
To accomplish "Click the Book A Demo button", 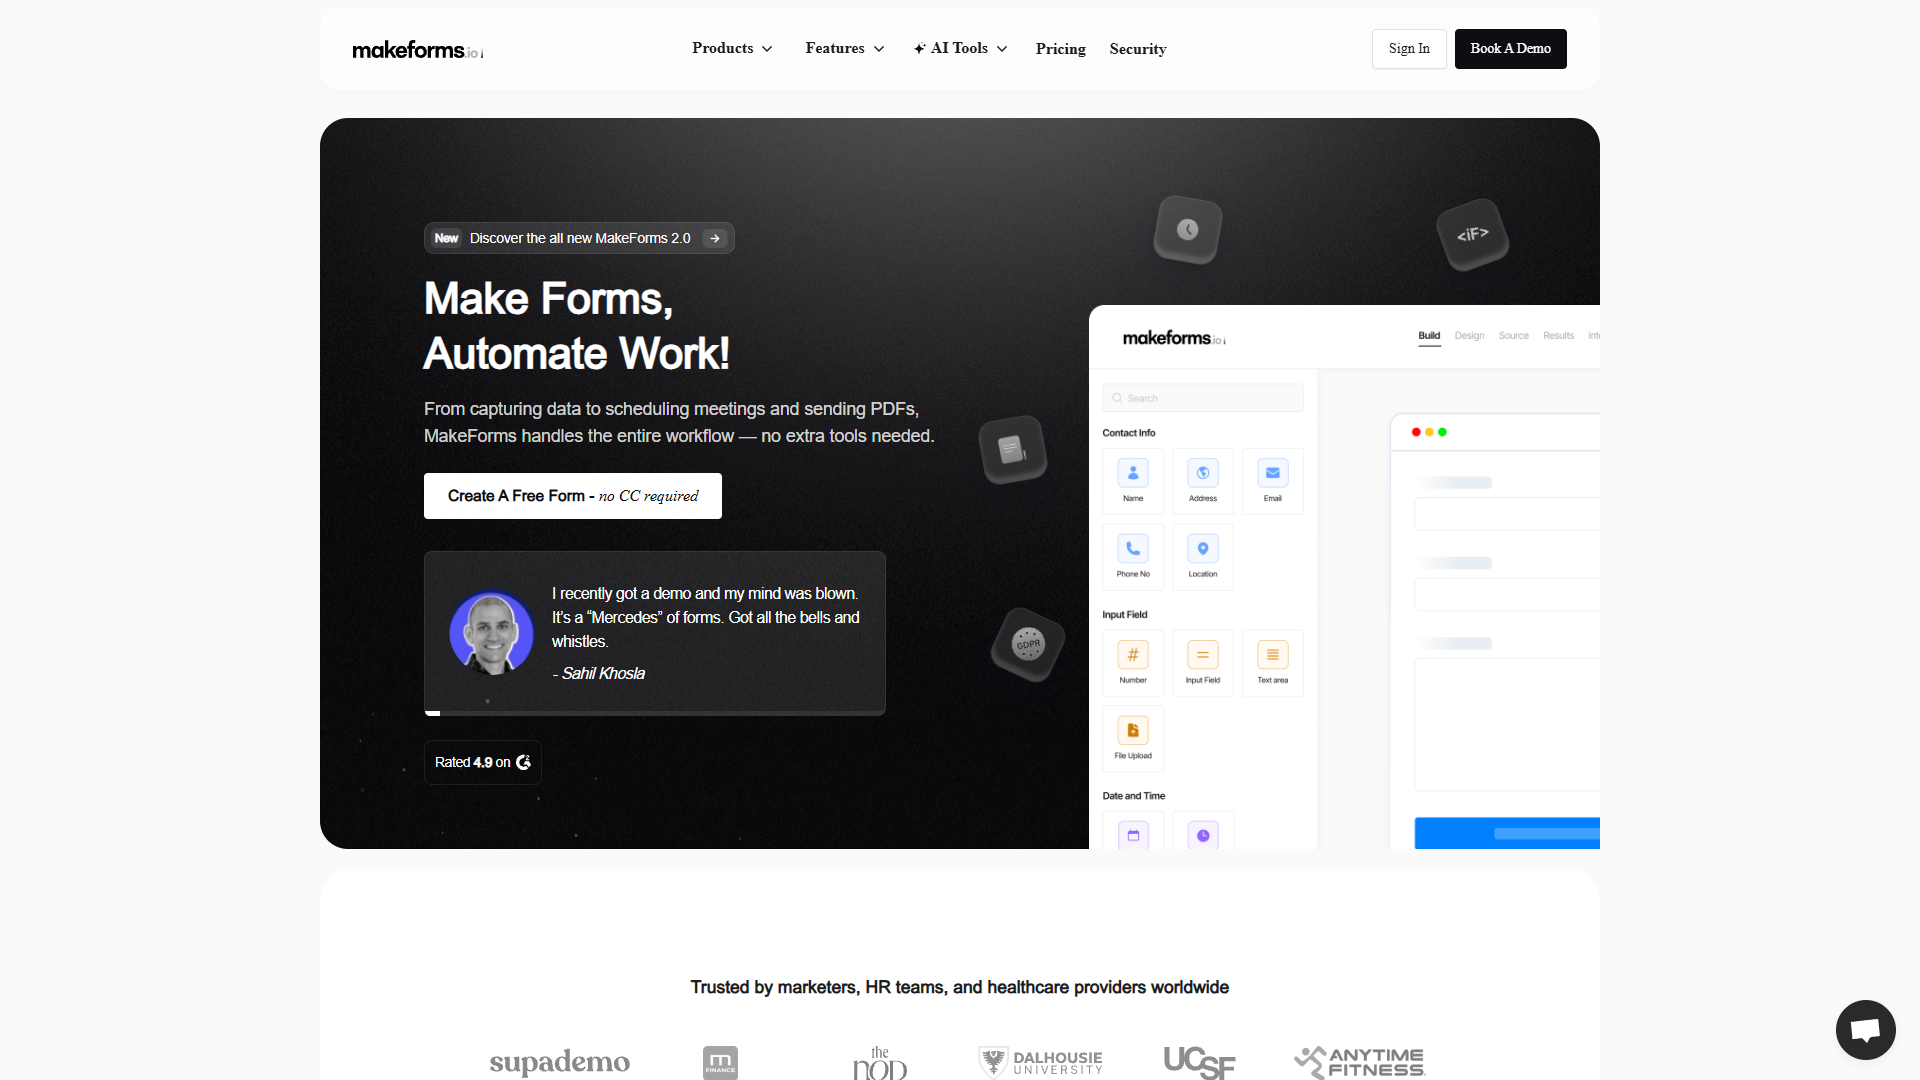I will coord(1510,49).
